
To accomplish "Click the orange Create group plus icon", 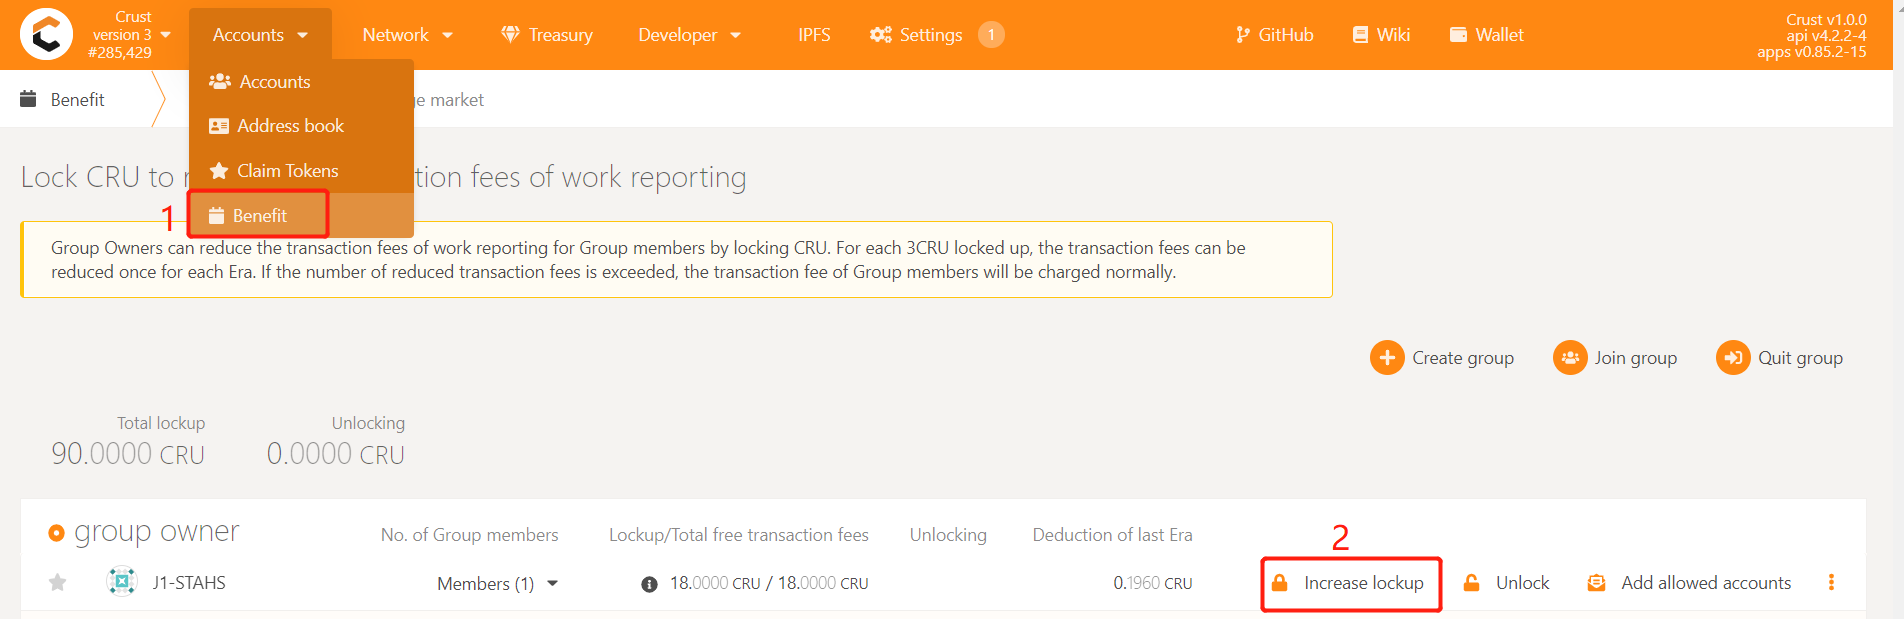I will pyautogui.click(x=1387, y=358).
